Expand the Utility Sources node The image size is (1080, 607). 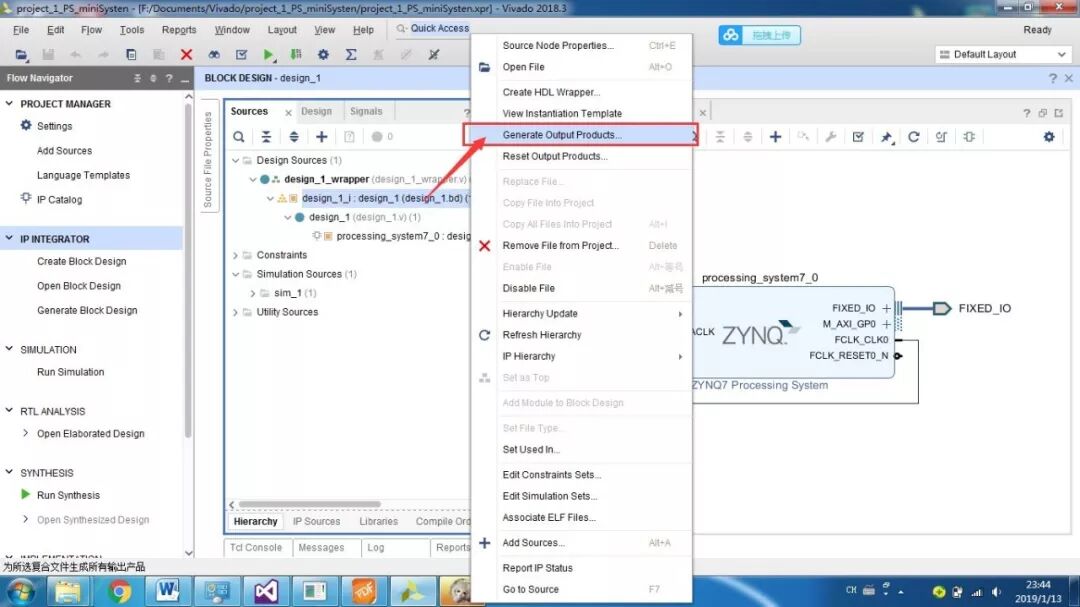[x=235, y=312]
